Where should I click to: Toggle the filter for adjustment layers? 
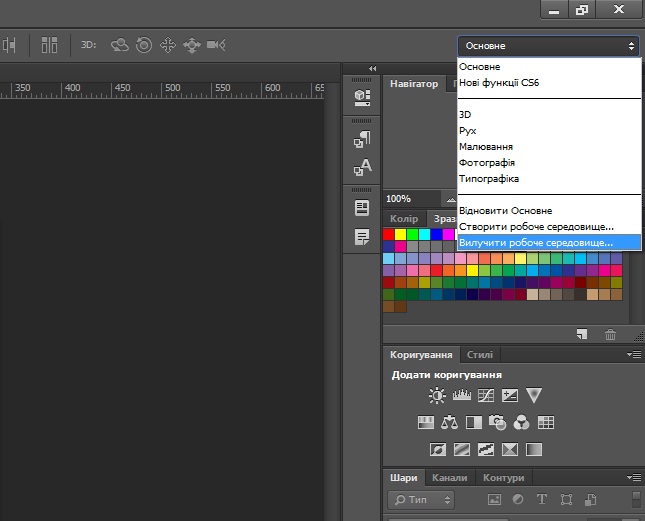pyautogui.click(x=518, y=500)
